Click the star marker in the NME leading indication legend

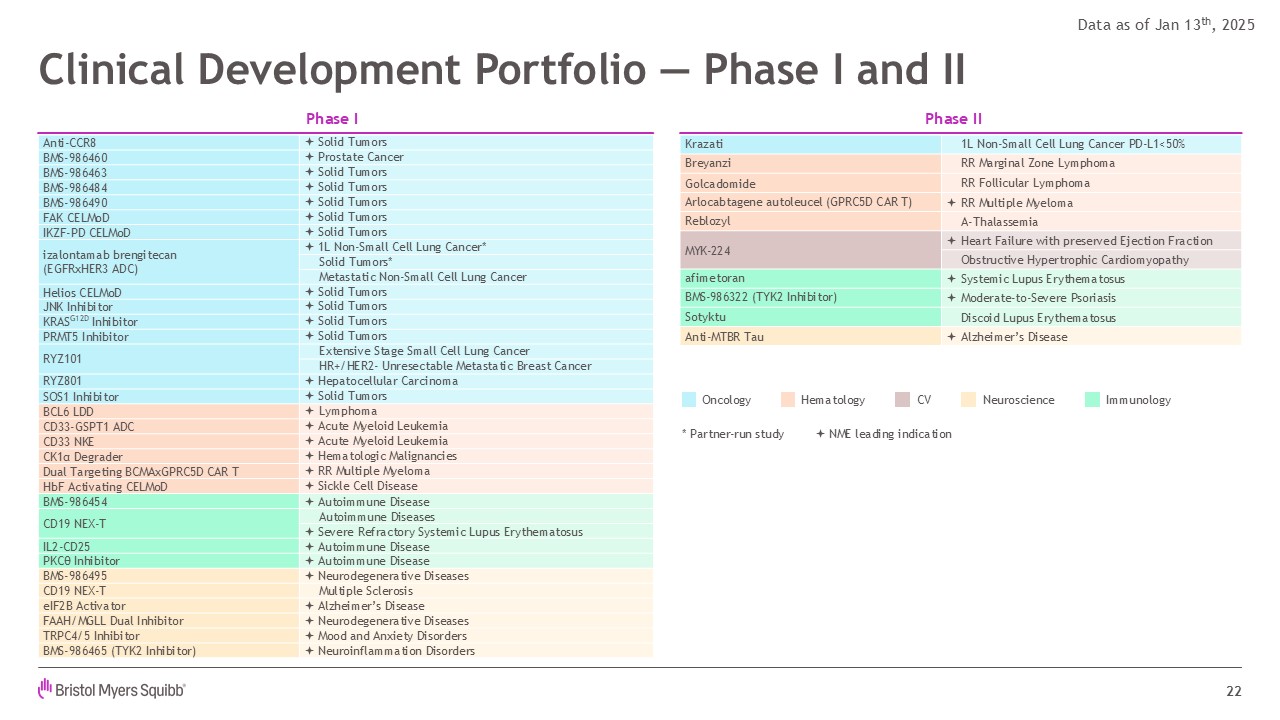tap(821, 434)
